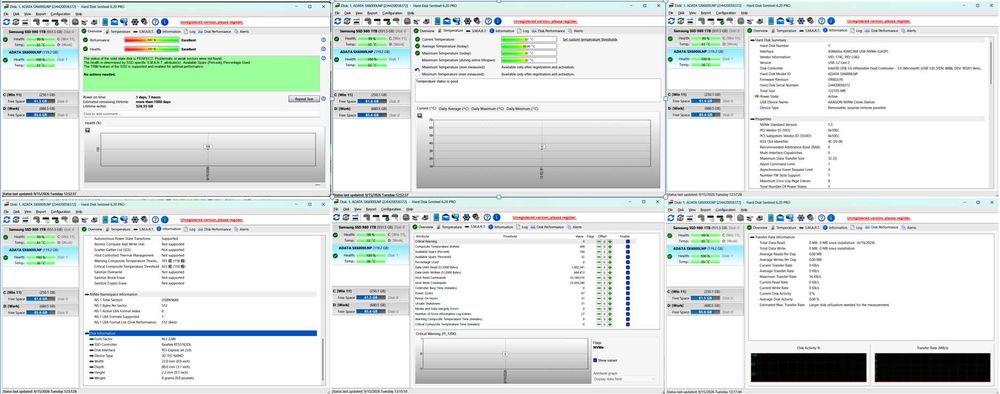This screenshot has width=1000, height=394.
Task: Click the save-graph floppy icon above the Health (%) chart
Action: 87,129
